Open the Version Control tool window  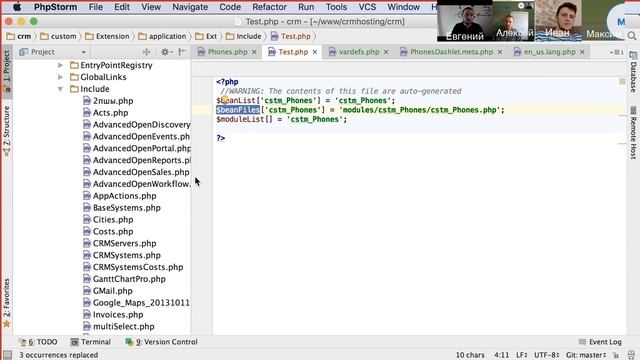(x=162, y=342)
